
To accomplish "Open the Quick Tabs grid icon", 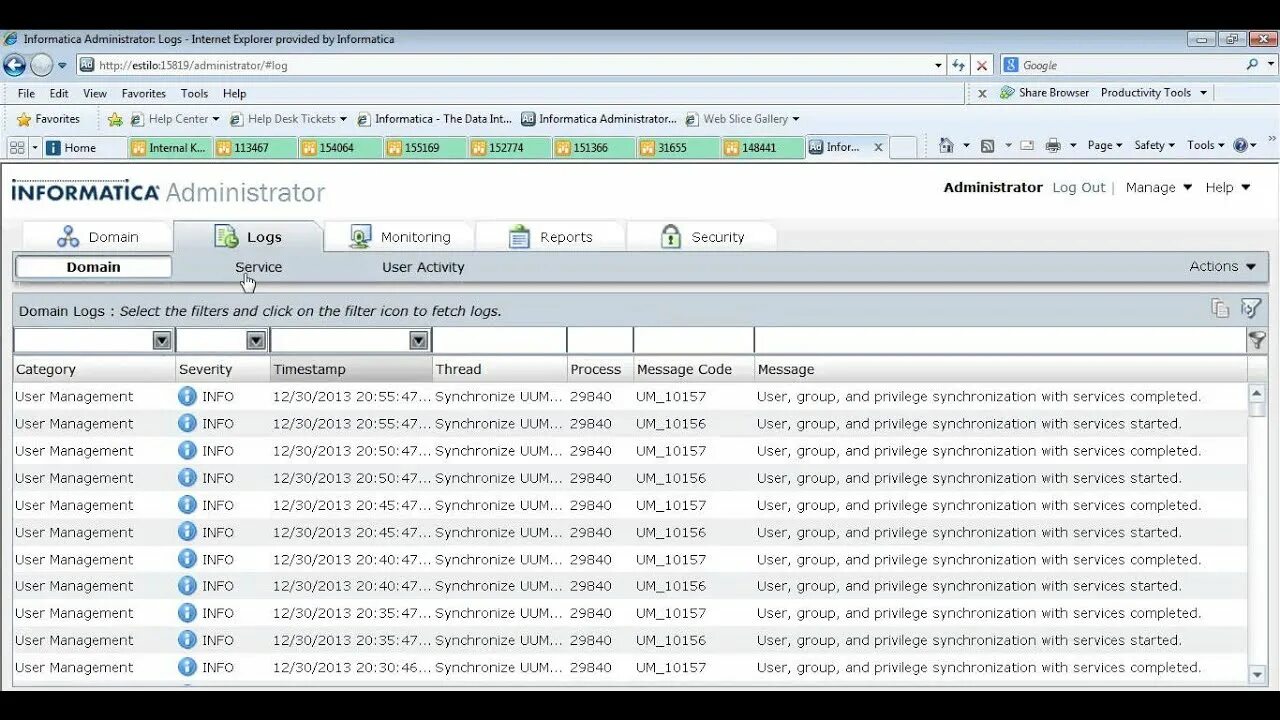I will tap(17, 147).
